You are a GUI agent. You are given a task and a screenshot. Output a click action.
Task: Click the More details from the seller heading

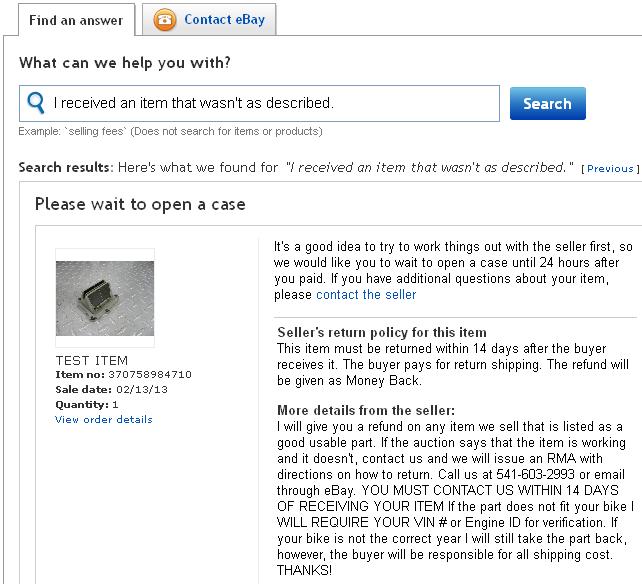(366, 411)
